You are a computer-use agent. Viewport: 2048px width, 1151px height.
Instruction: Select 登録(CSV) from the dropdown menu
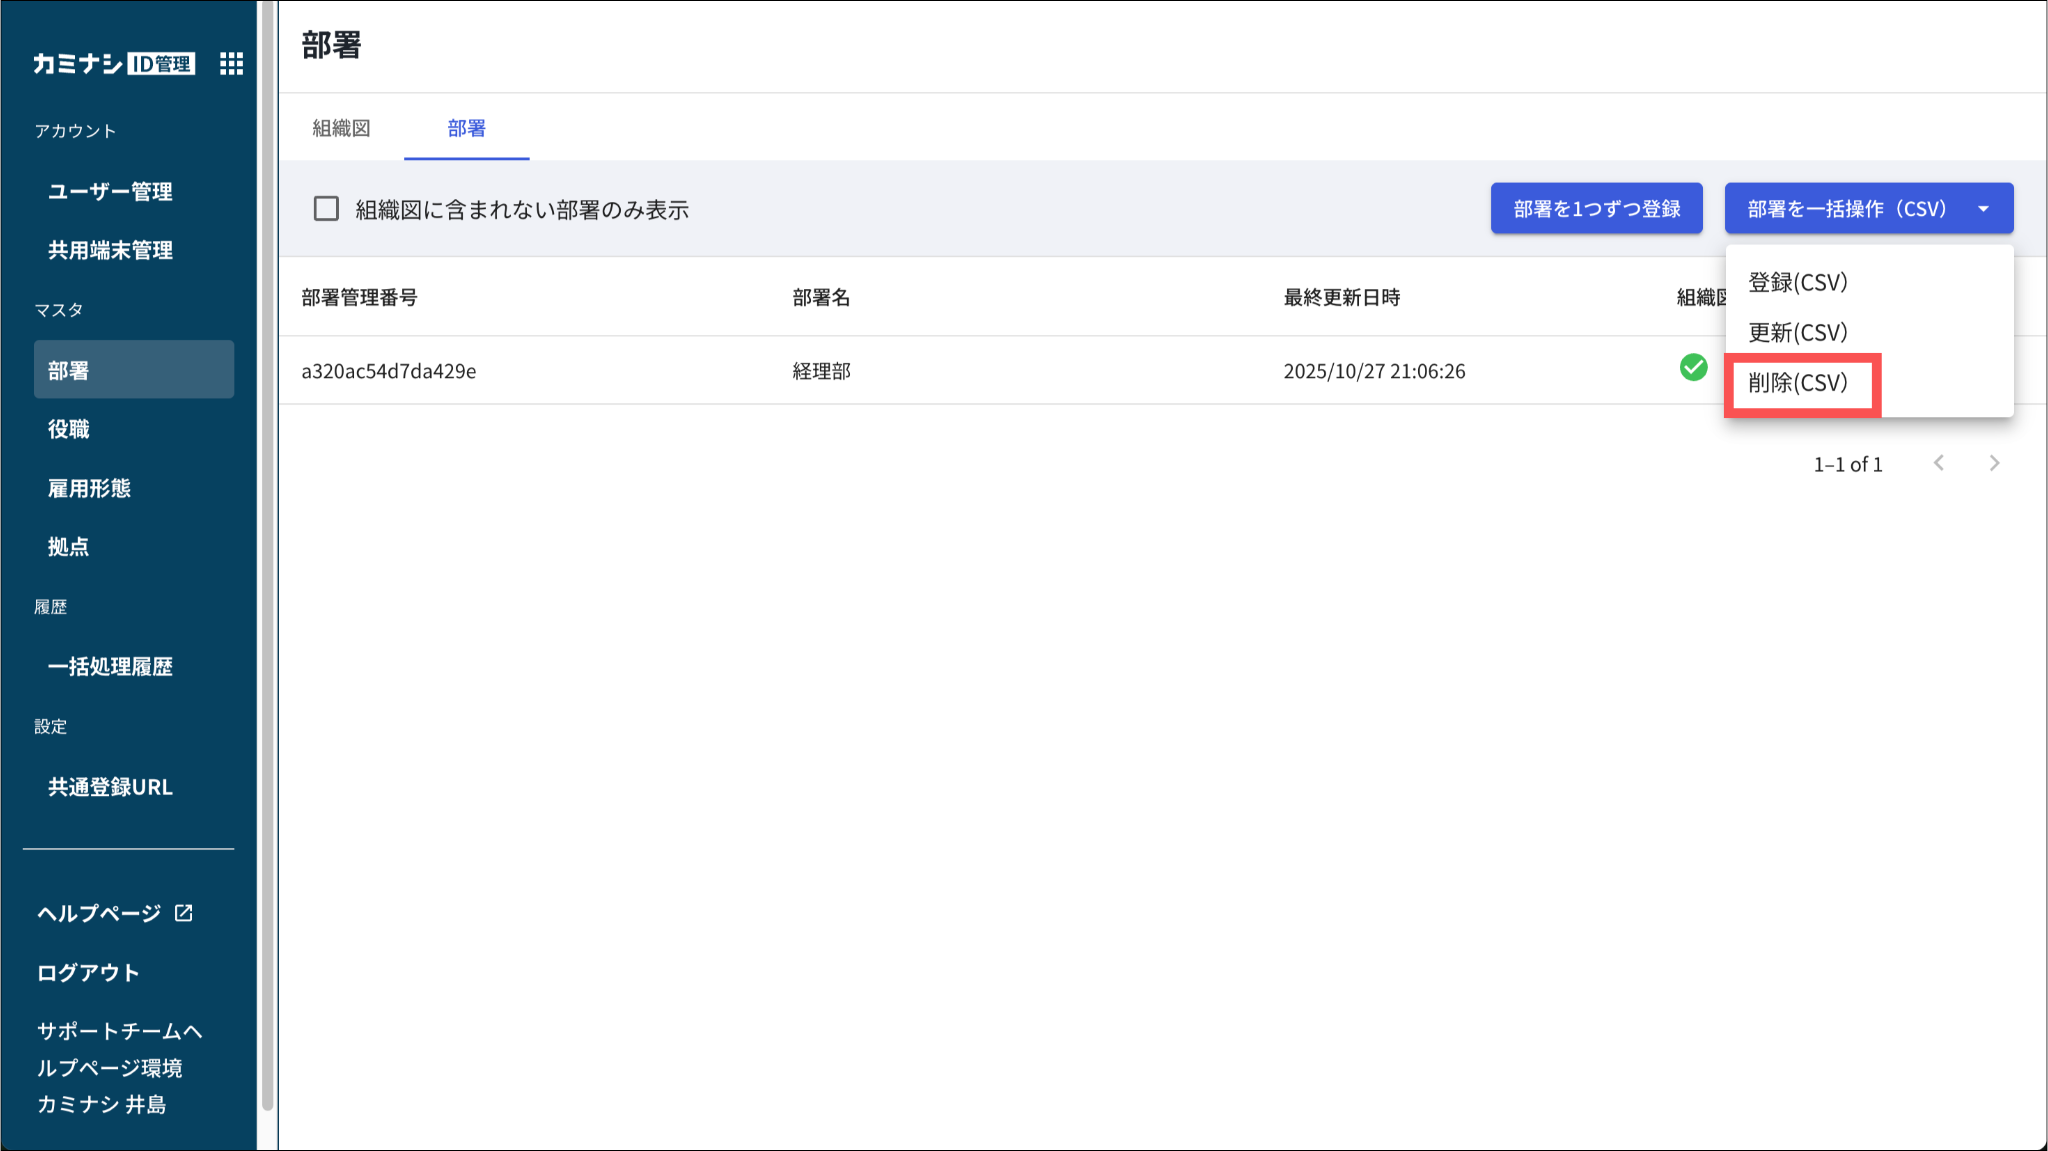[1797, 283]
